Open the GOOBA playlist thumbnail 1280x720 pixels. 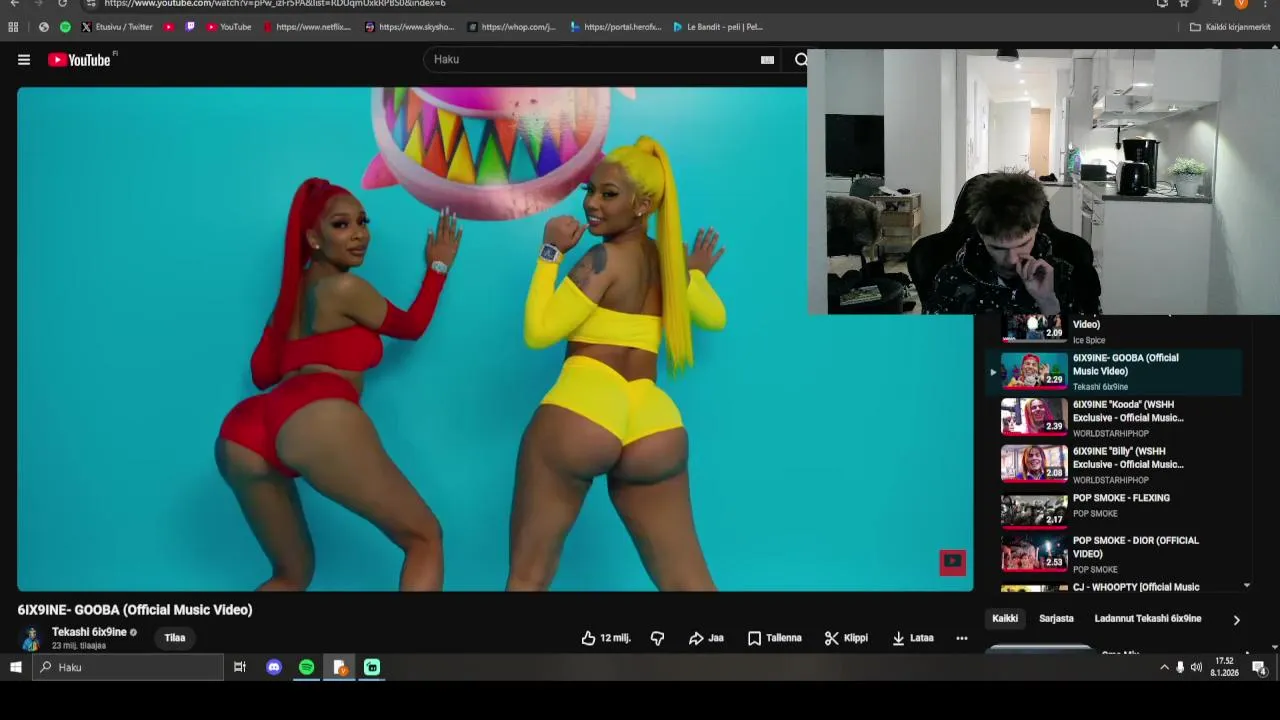(1034, 370)
